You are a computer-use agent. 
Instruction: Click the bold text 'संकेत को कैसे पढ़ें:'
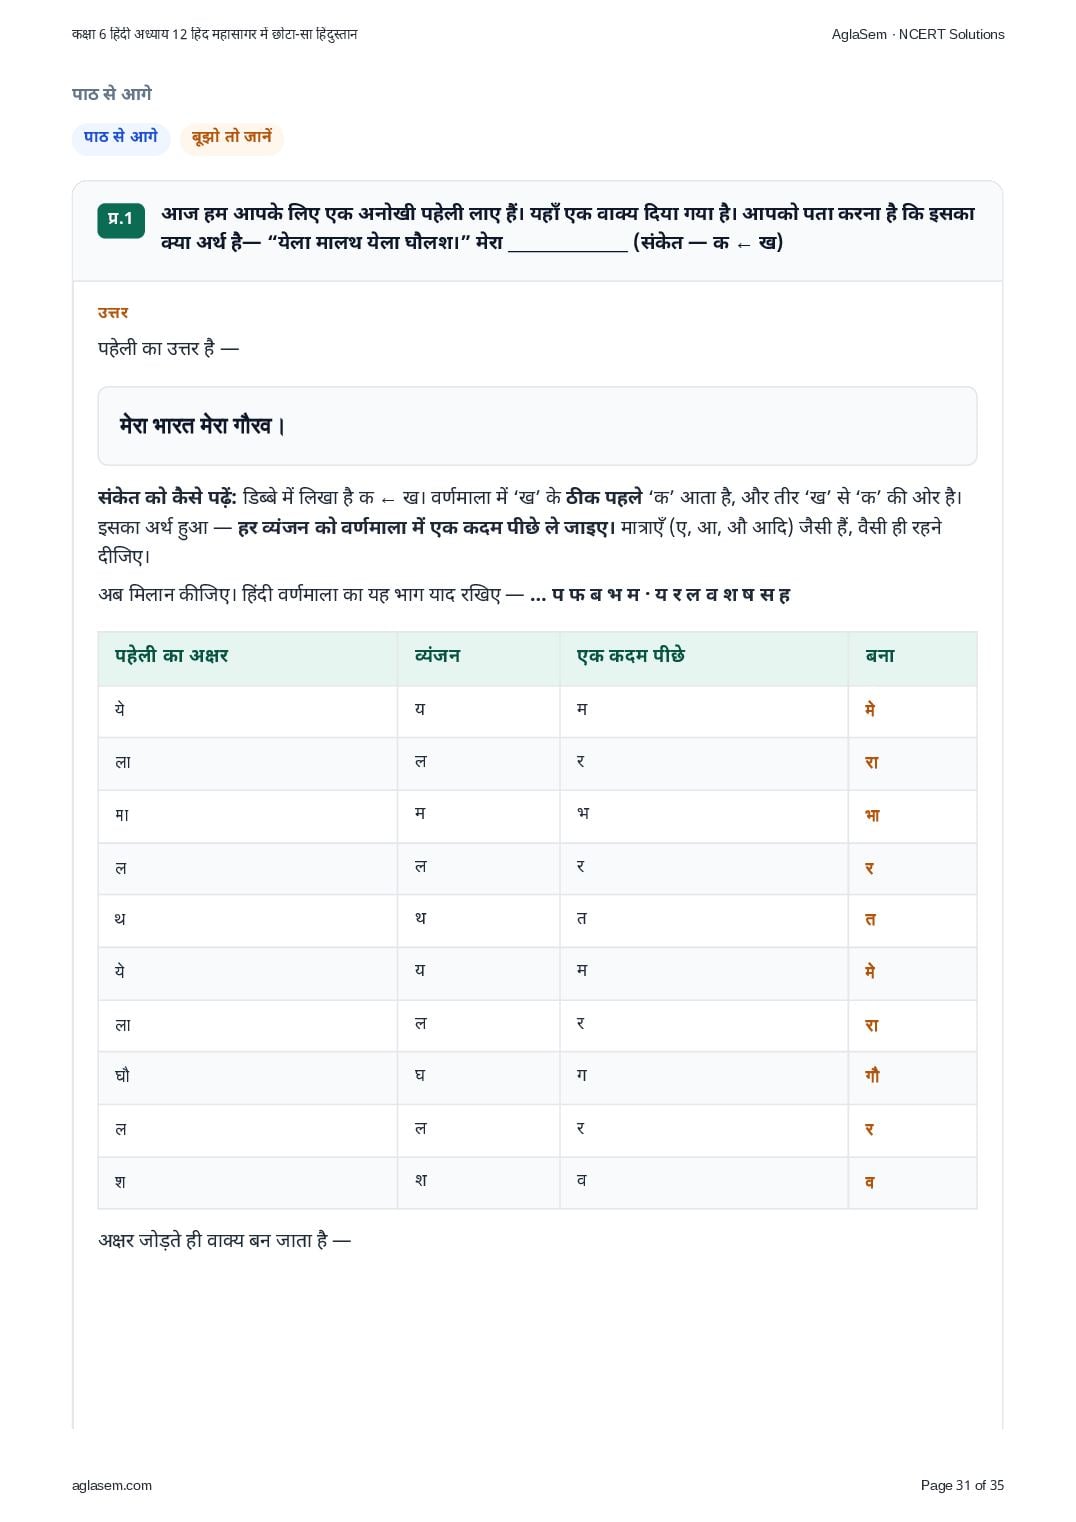(167, 497)
